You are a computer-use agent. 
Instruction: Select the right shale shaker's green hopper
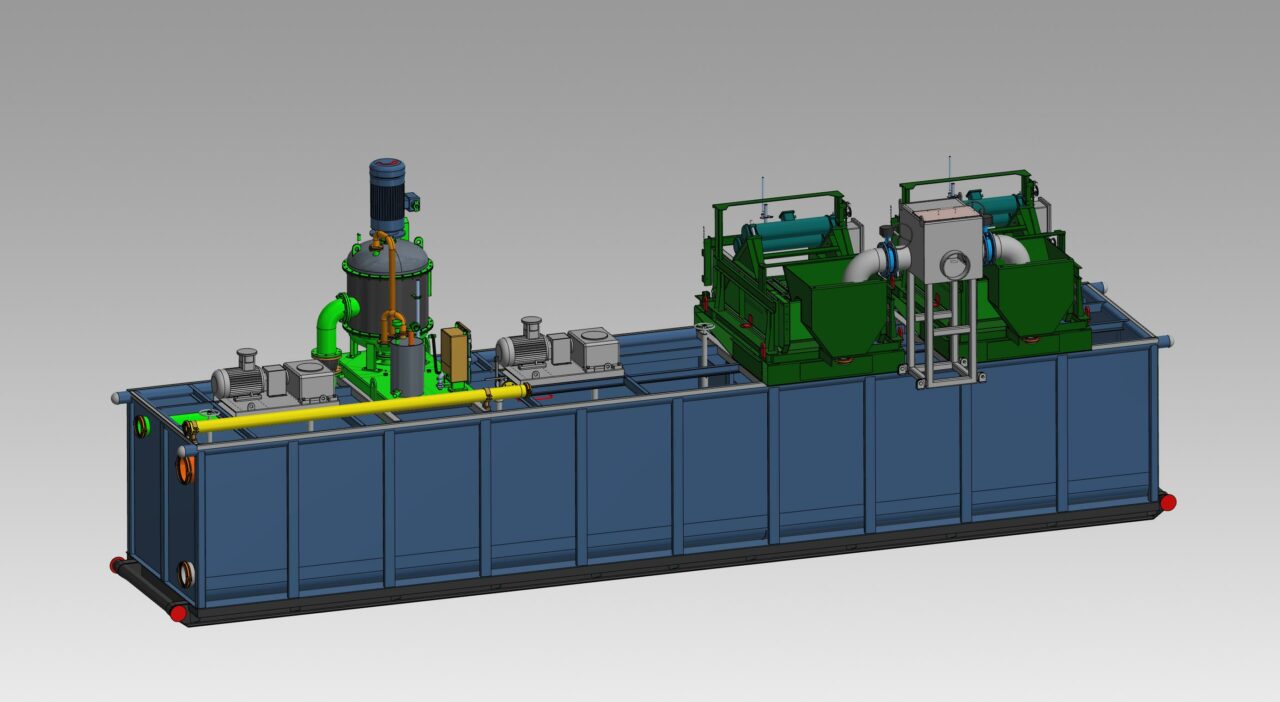coord(1035,290)
